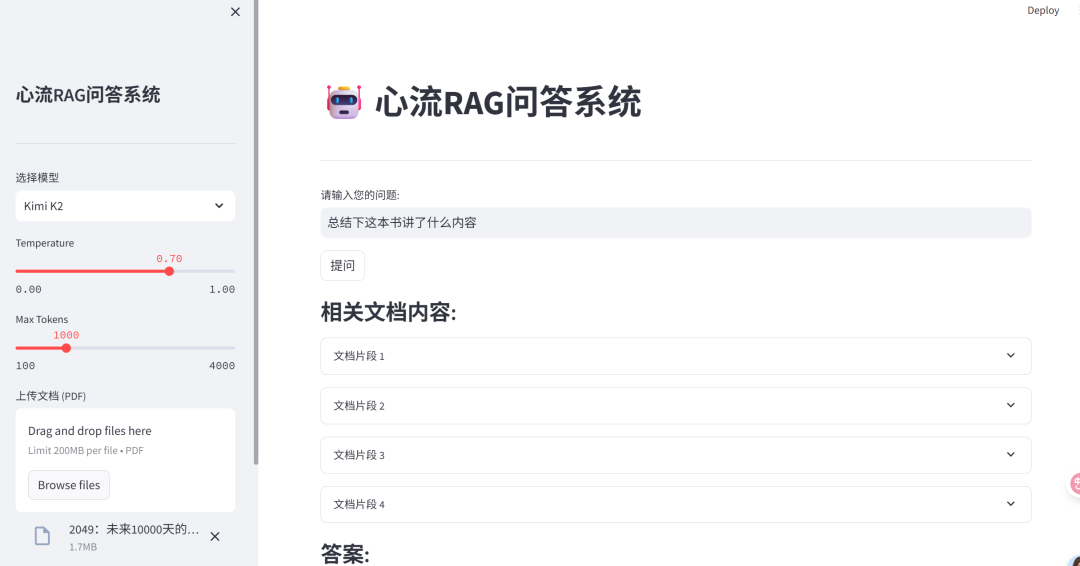The width and height of the screenshot is (1080, 566).
Task: Click the sidebar title 心流RAG问答系统
Action: pyautogui.click(x=88, y=94)
